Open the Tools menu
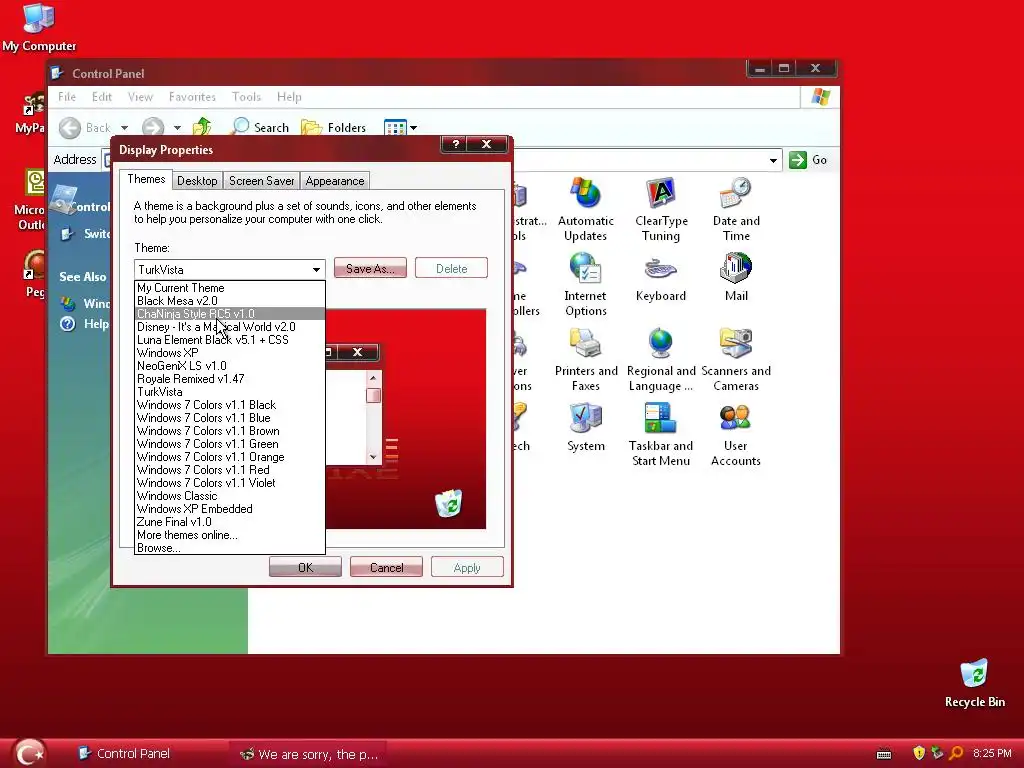1024x768 pixels. pos(246,97)
